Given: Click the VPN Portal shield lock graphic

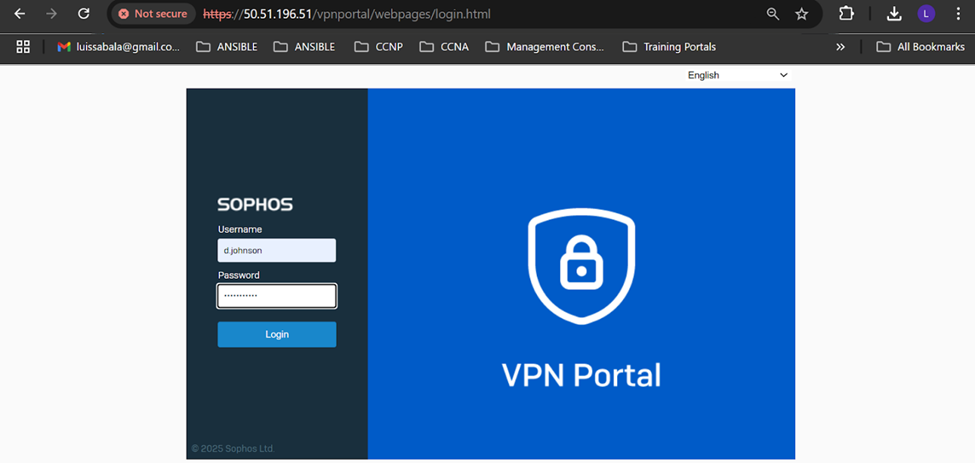Looking at the screenshot, I should tap(581, 267).
